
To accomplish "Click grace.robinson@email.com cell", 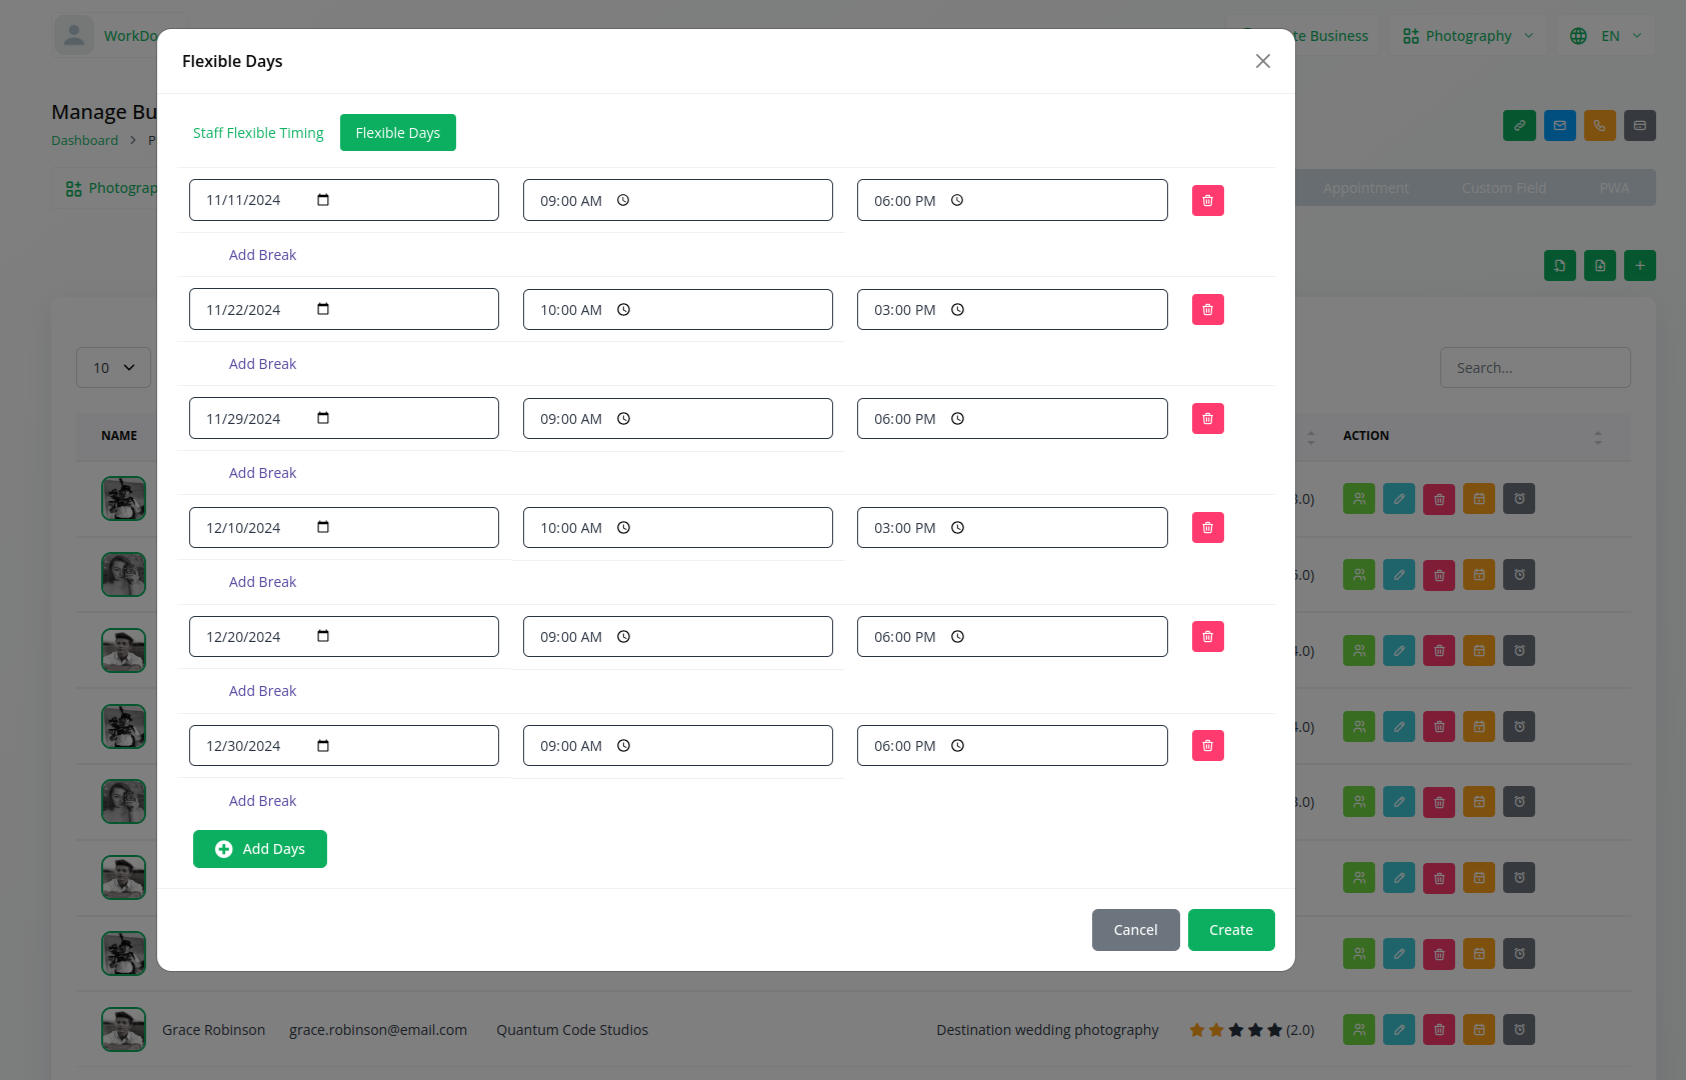I will coord(378,1030).
